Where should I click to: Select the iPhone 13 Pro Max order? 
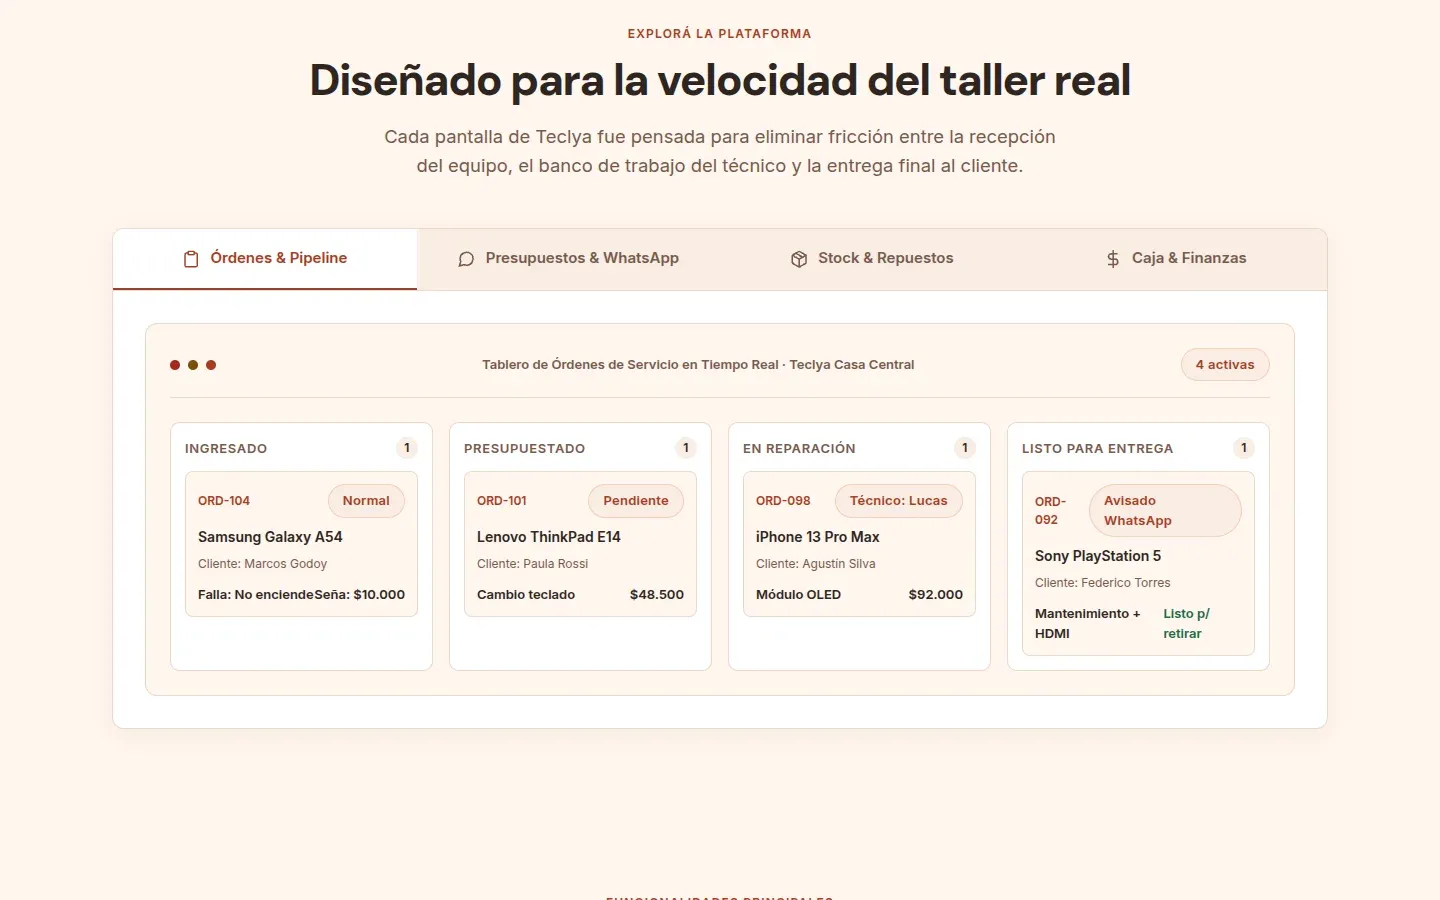(x=859, y=544)
